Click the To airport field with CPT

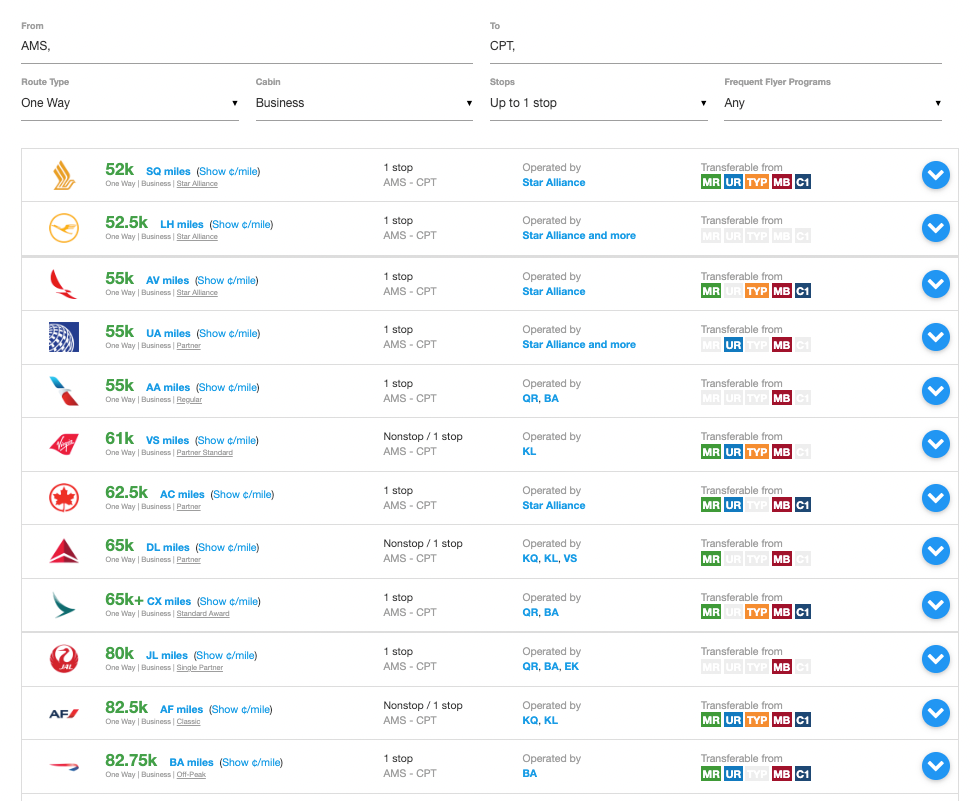pyautogui.click(x=716, y=46)
